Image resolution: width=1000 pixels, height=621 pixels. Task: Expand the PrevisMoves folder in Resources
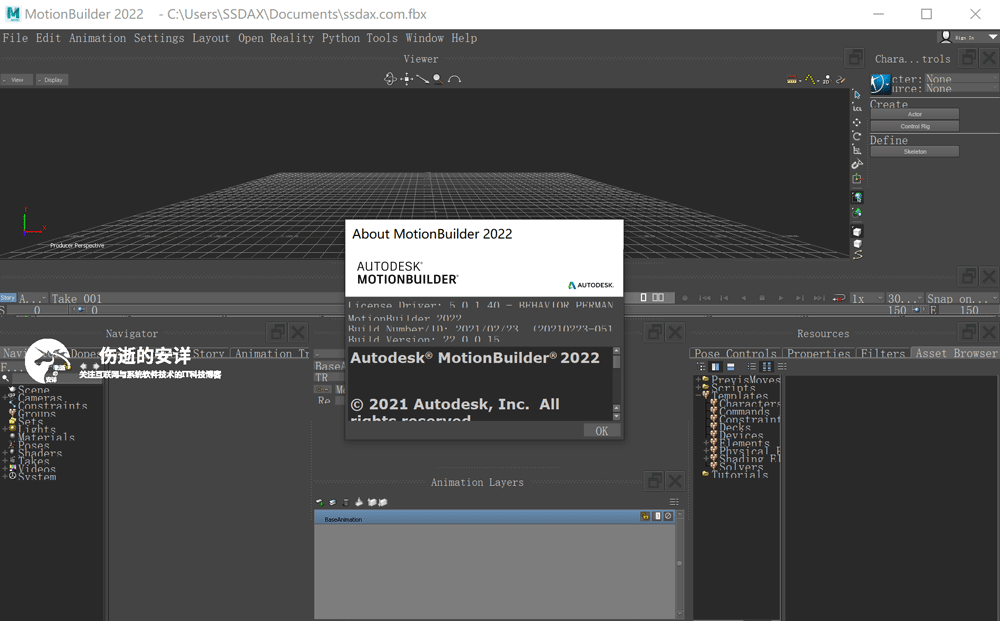[698, 379]
